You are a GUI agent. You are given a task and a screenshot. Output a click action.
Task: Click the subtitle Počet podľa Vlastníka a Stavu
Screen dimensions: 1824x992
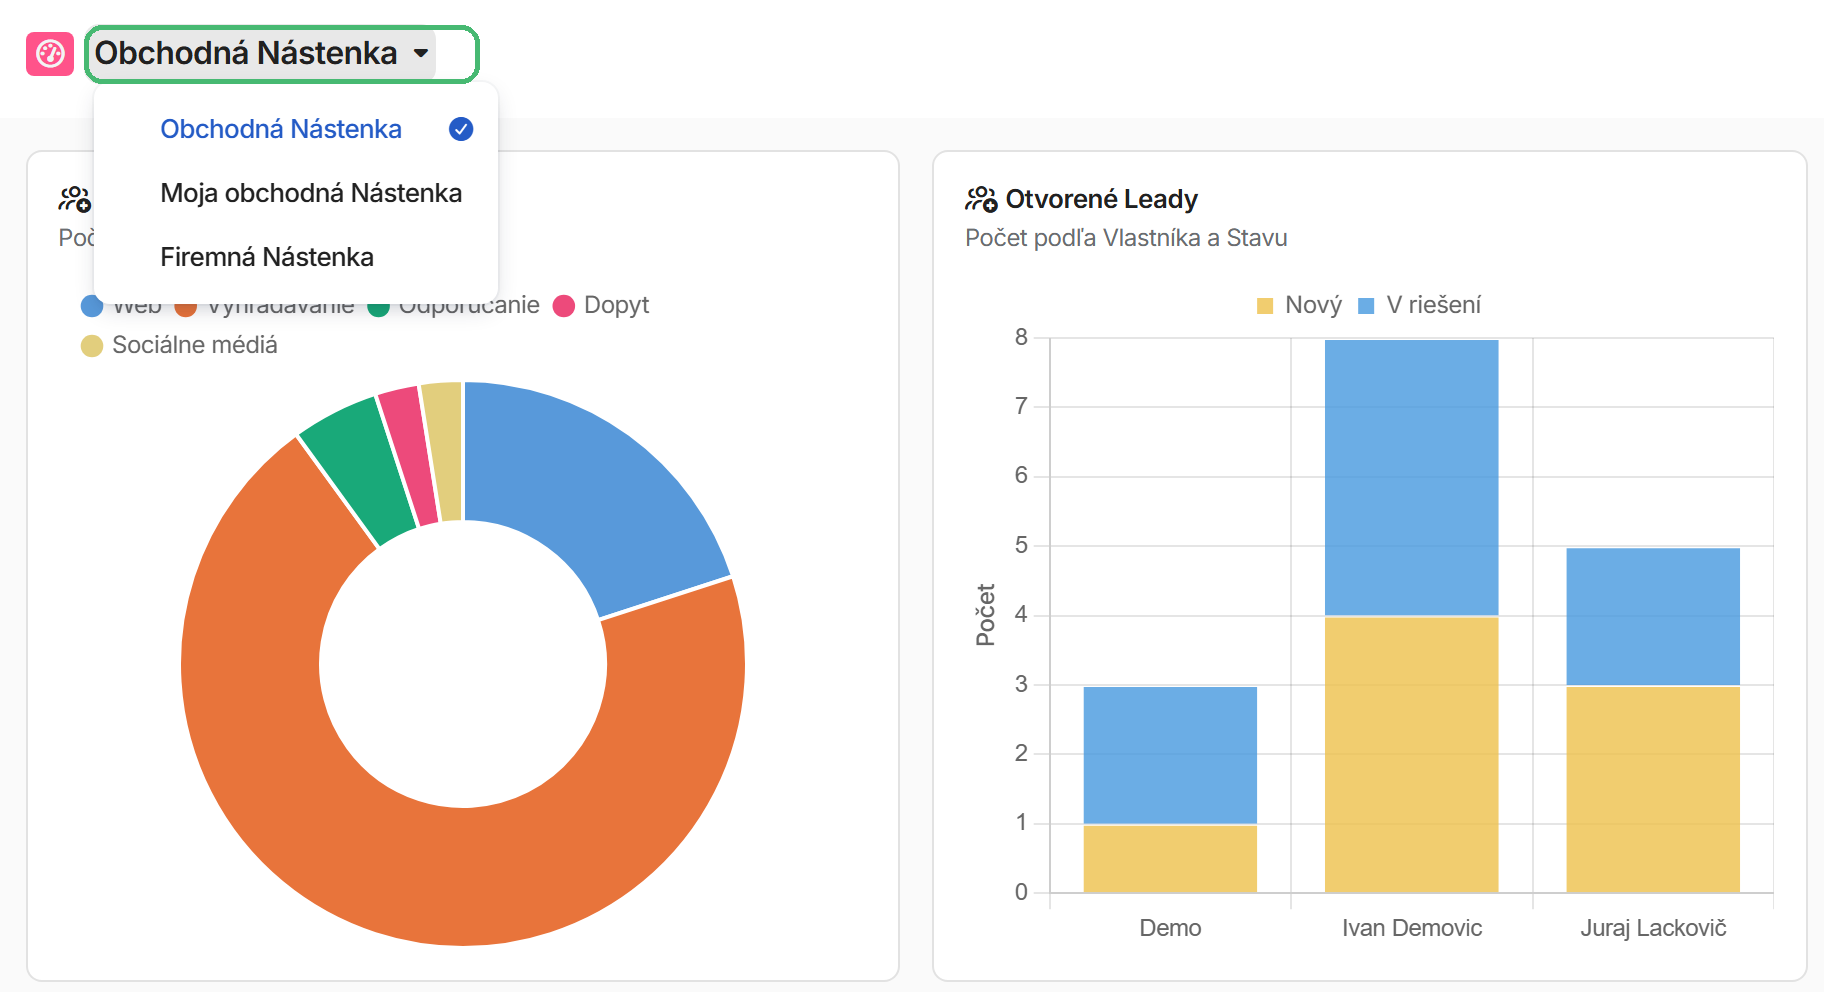tap(1126, 238)
